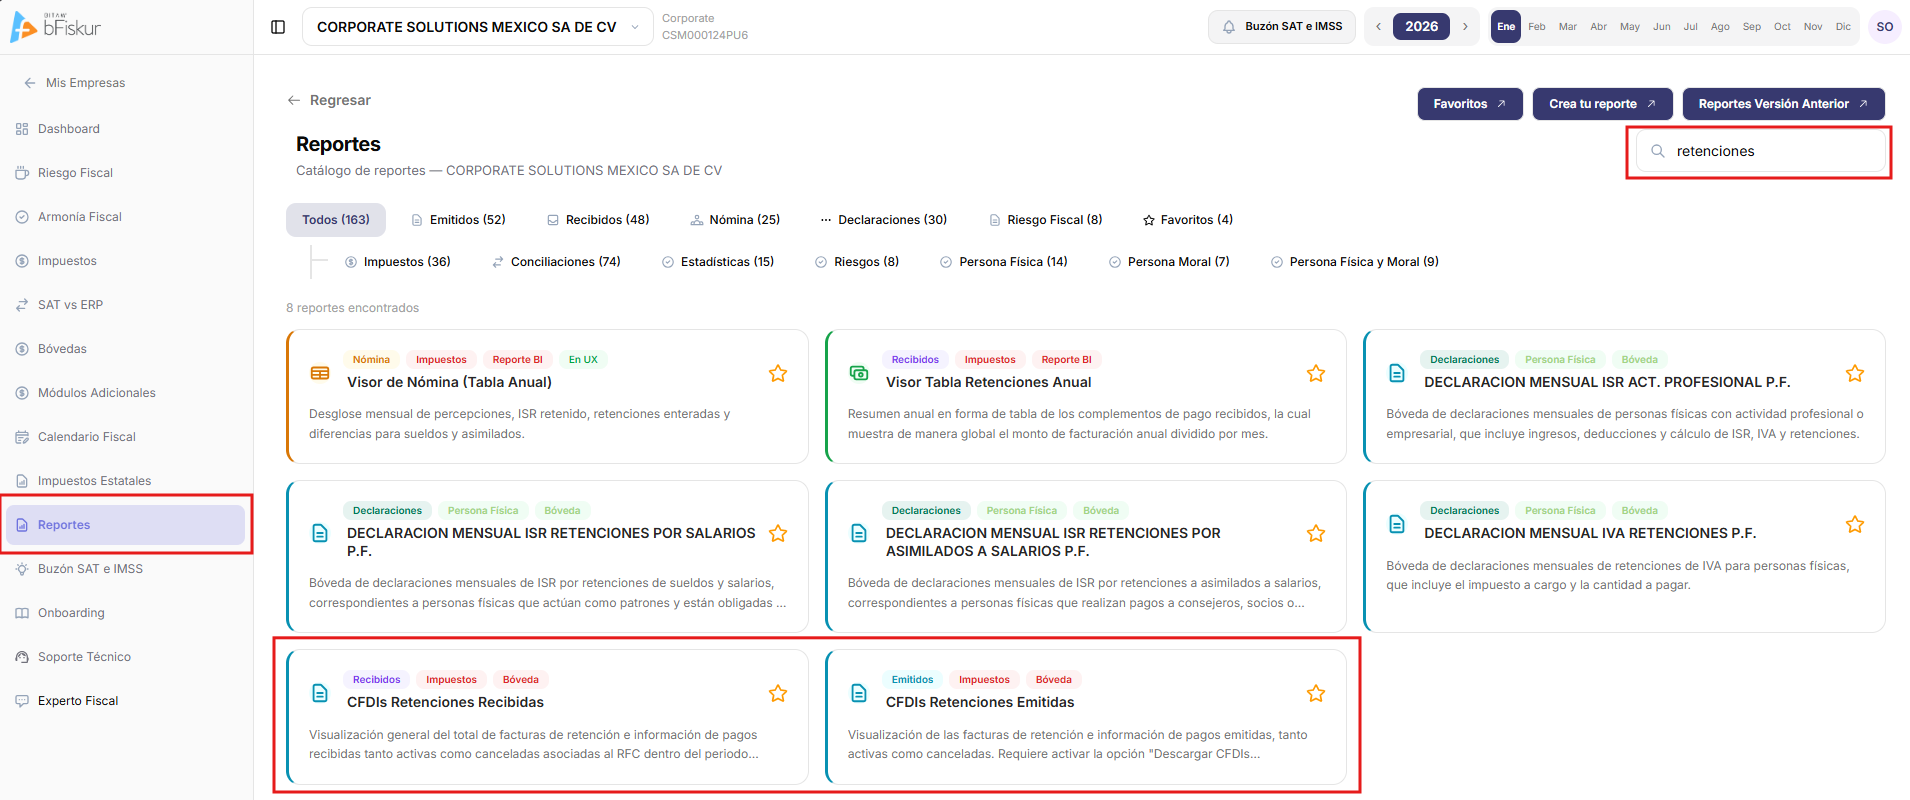Select month Feb

(1537, 27)
